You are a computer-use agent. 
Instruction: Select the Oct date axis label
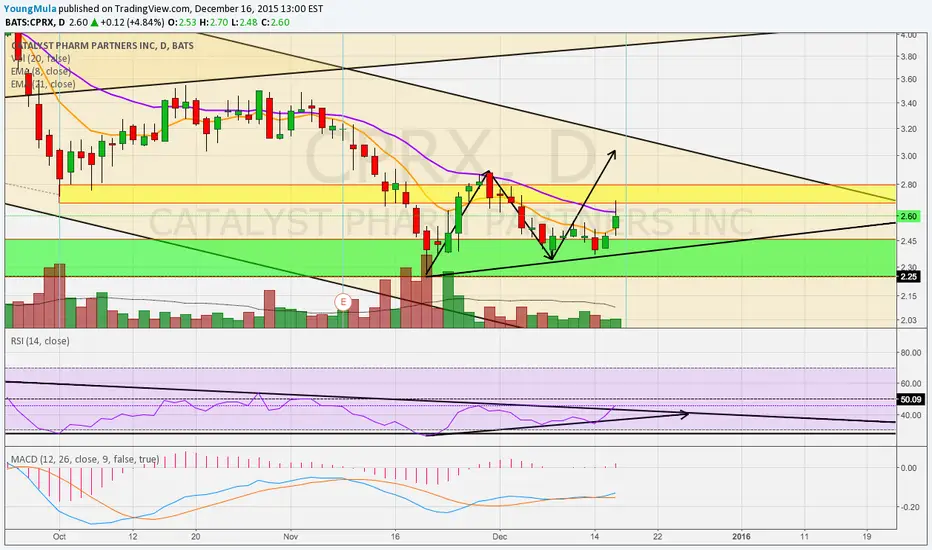(x=59, y=536)
